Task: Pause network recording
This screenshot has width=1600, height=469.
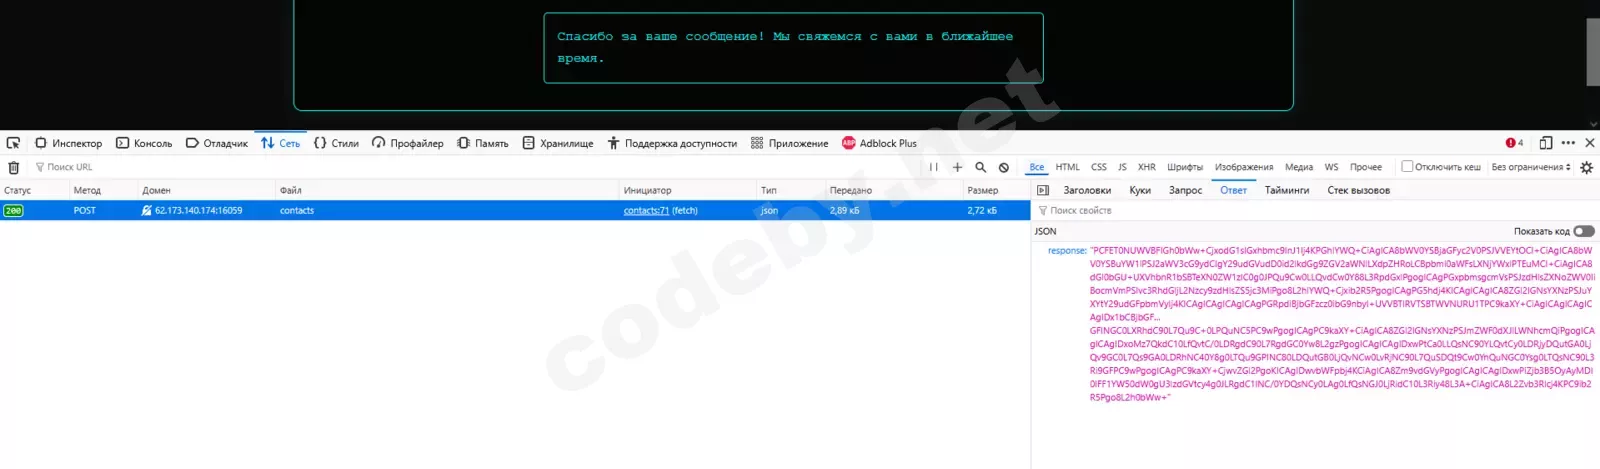Action: (933, 167)
